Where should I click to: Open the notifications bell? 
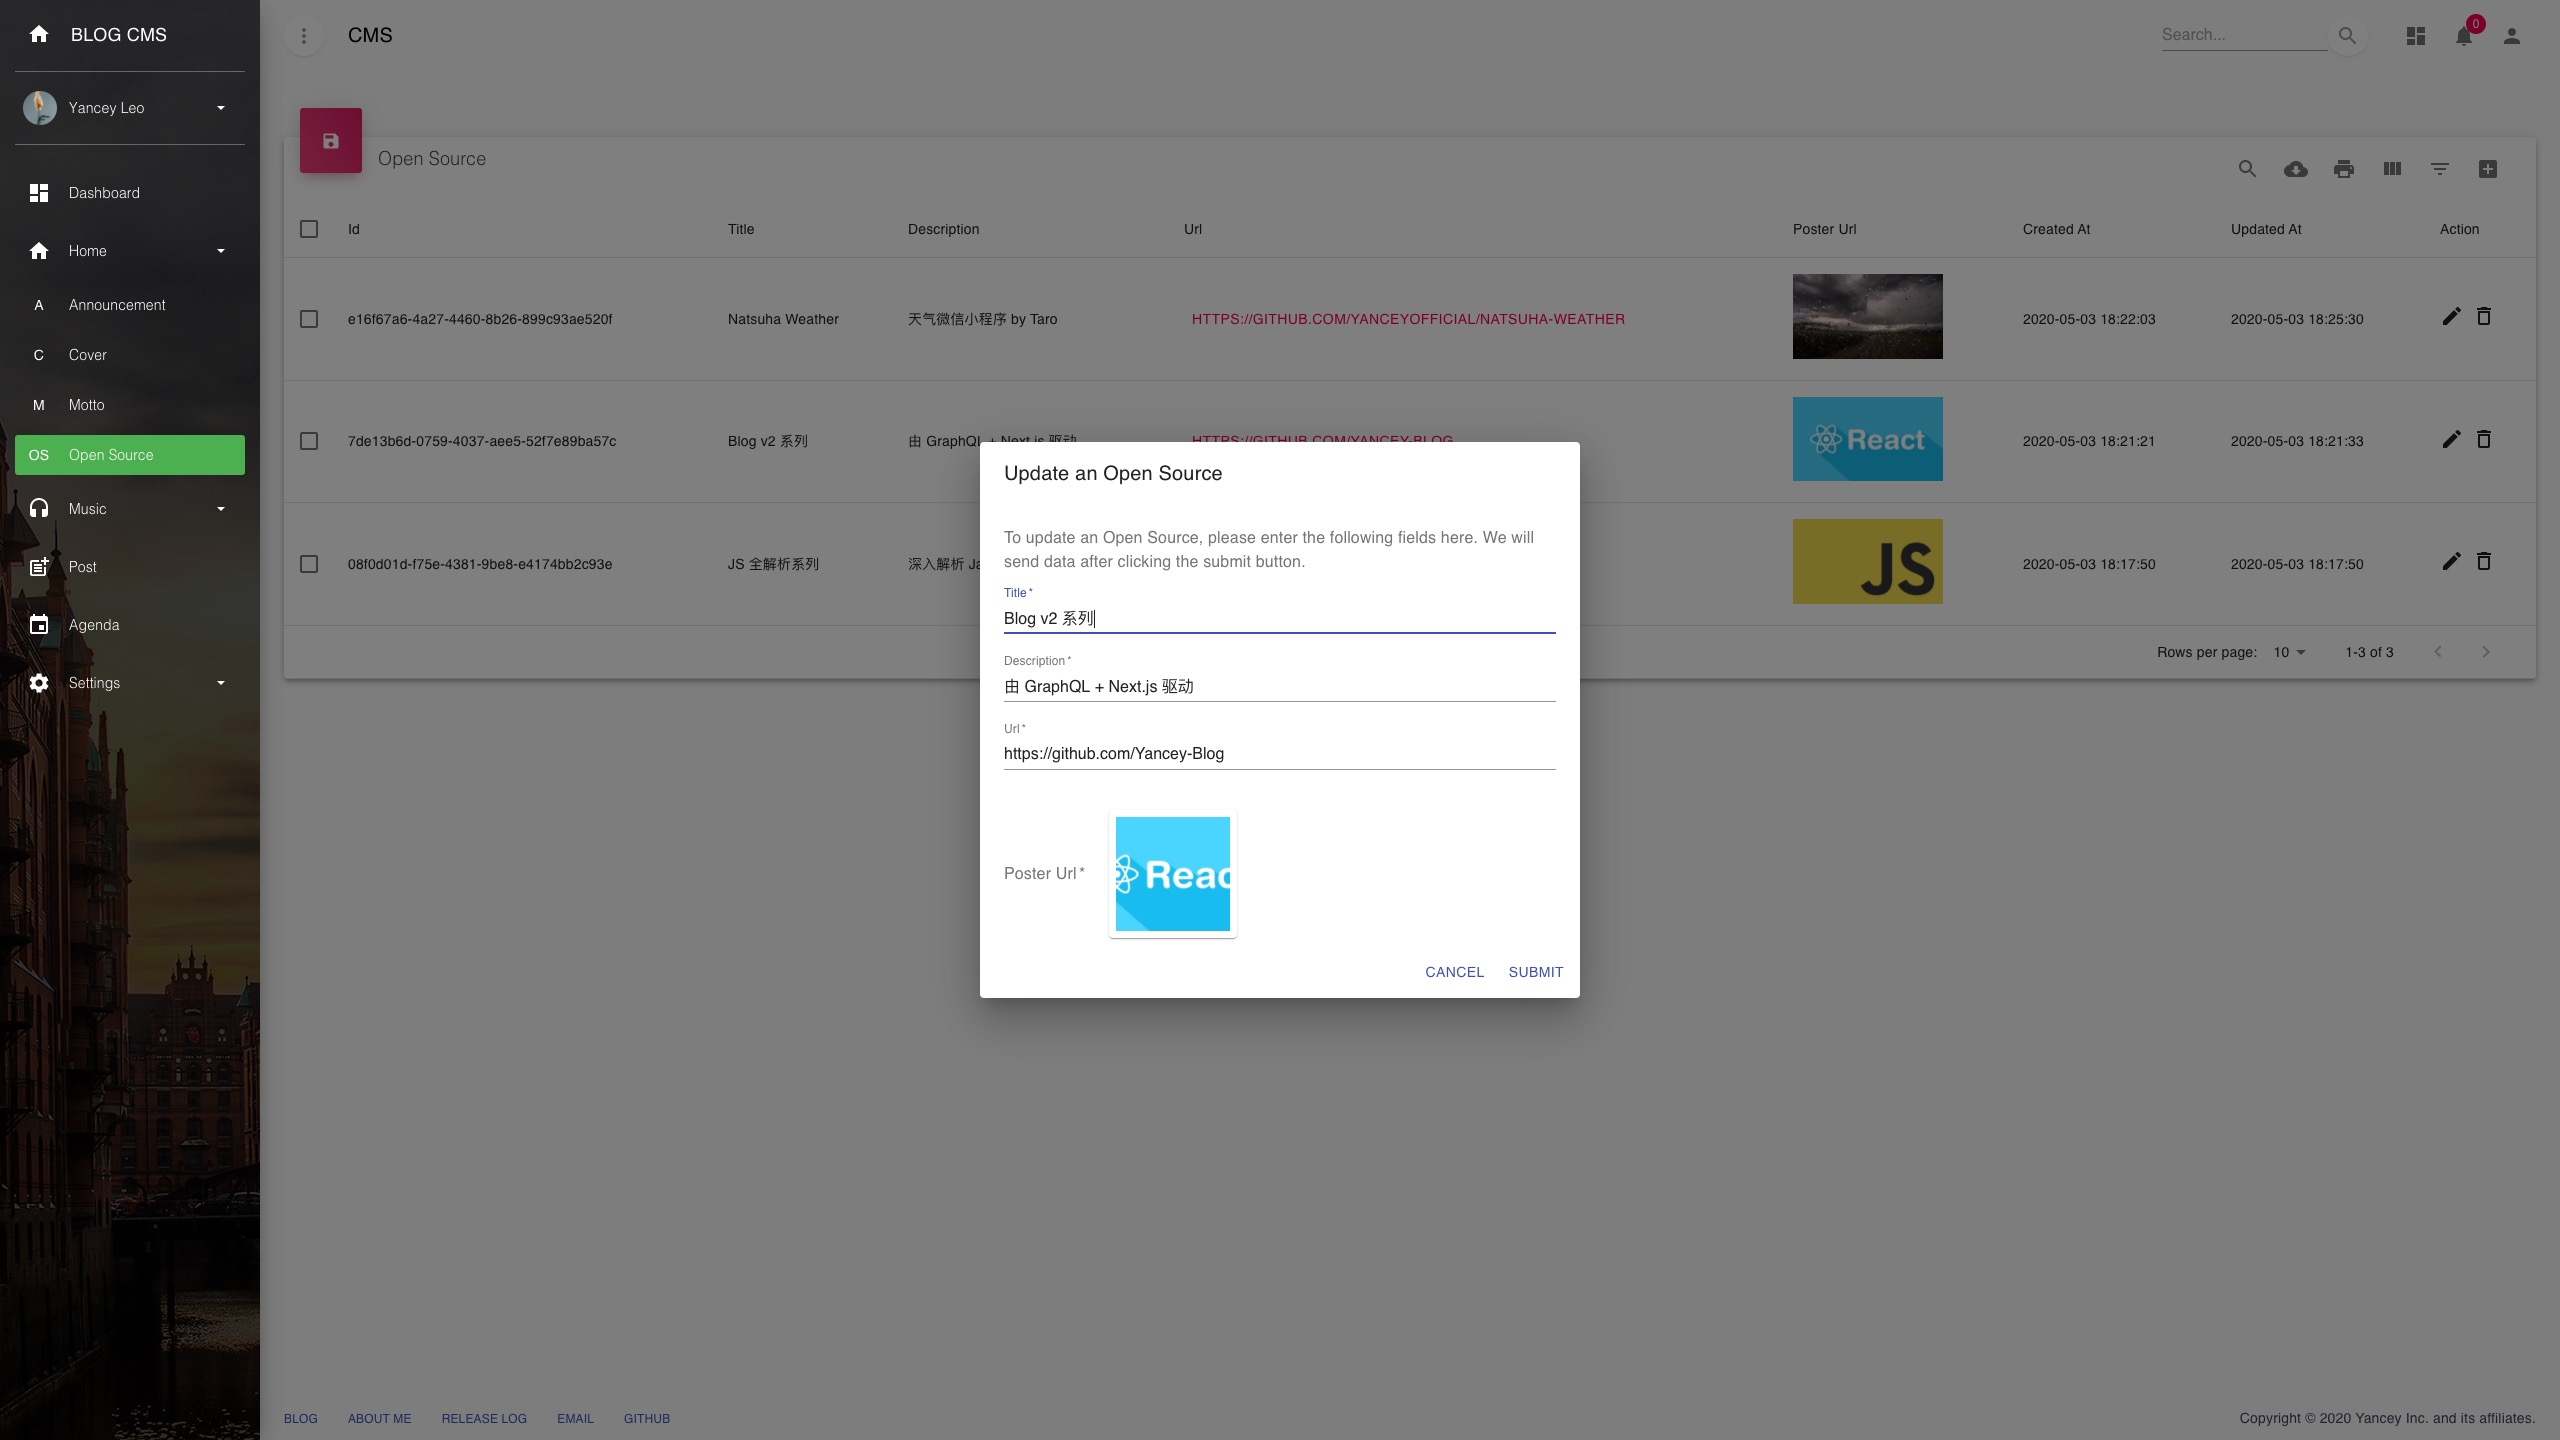[x=2464, y=35]
